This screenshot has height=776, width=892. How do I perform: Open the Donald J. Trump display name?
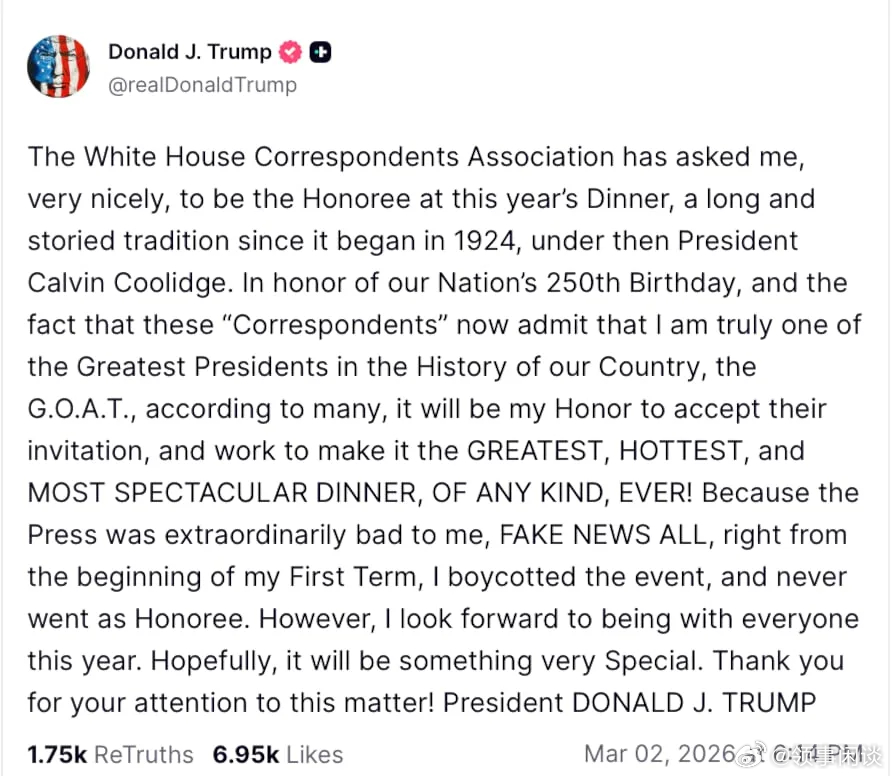coord(190,52)
